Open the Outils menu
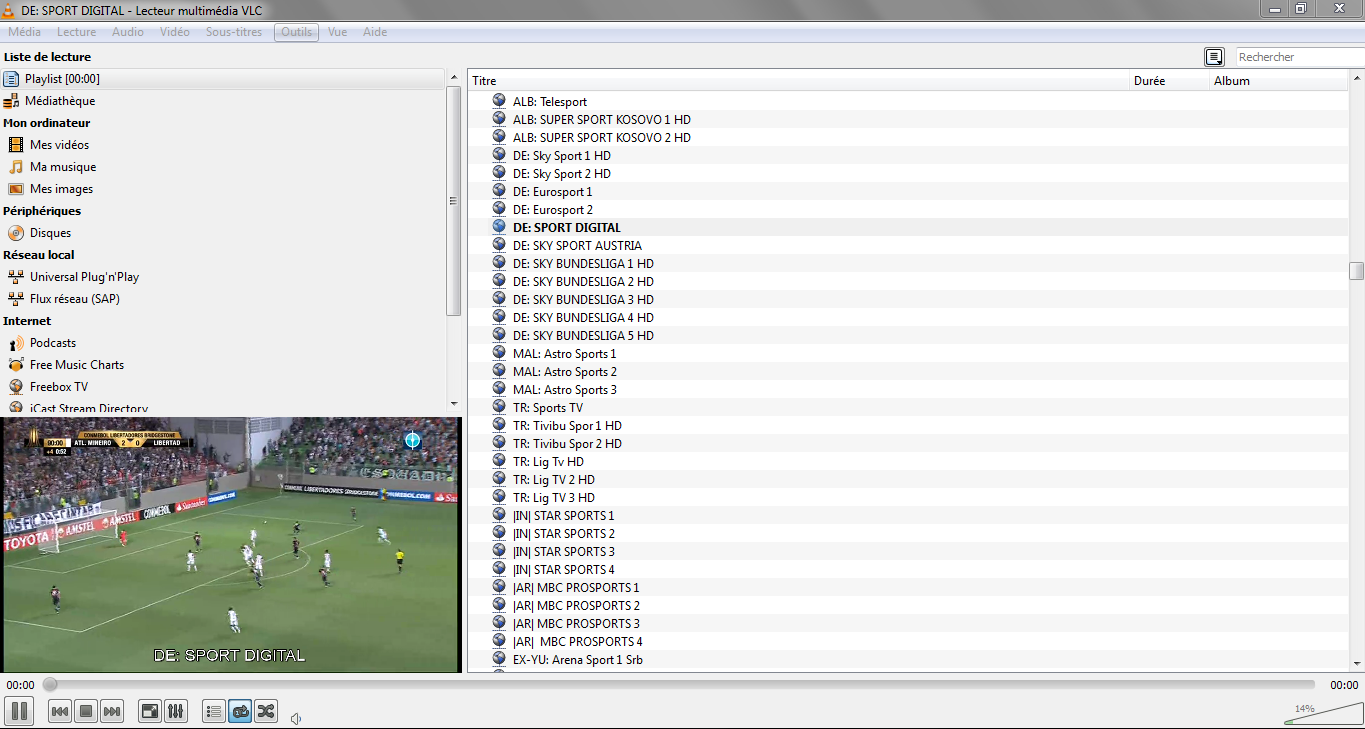The height and width of the screenshot is (729, 1365). [296, 32]
